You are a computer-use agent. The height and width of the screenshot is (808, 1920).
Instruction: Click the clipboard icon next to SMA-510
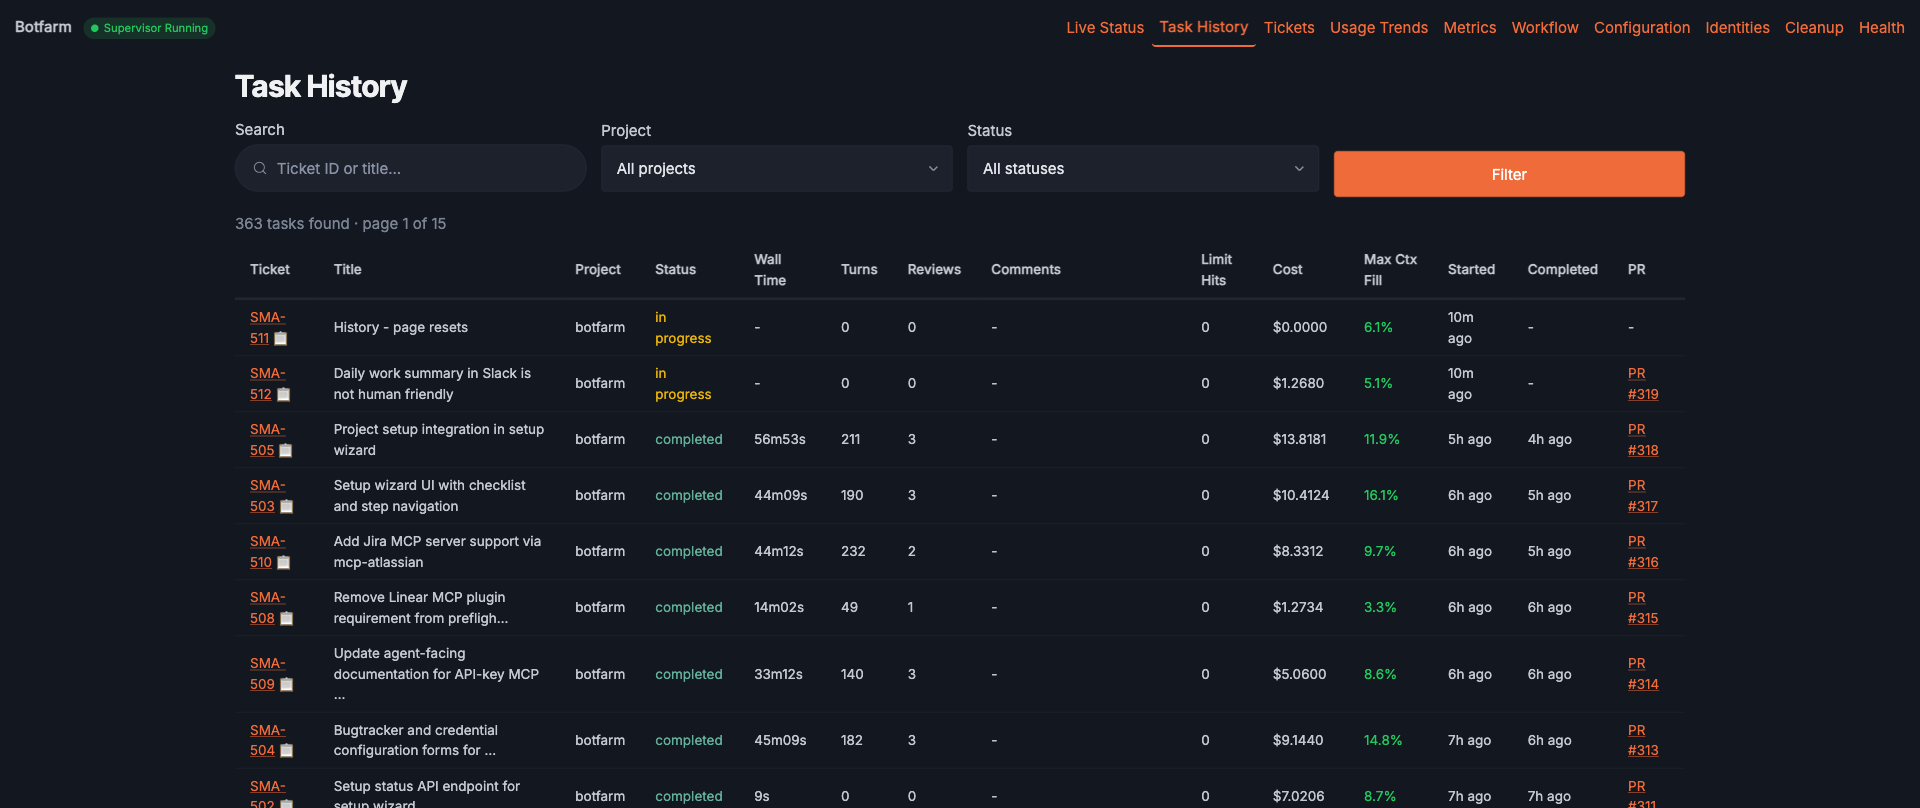(x=284, y=563)
